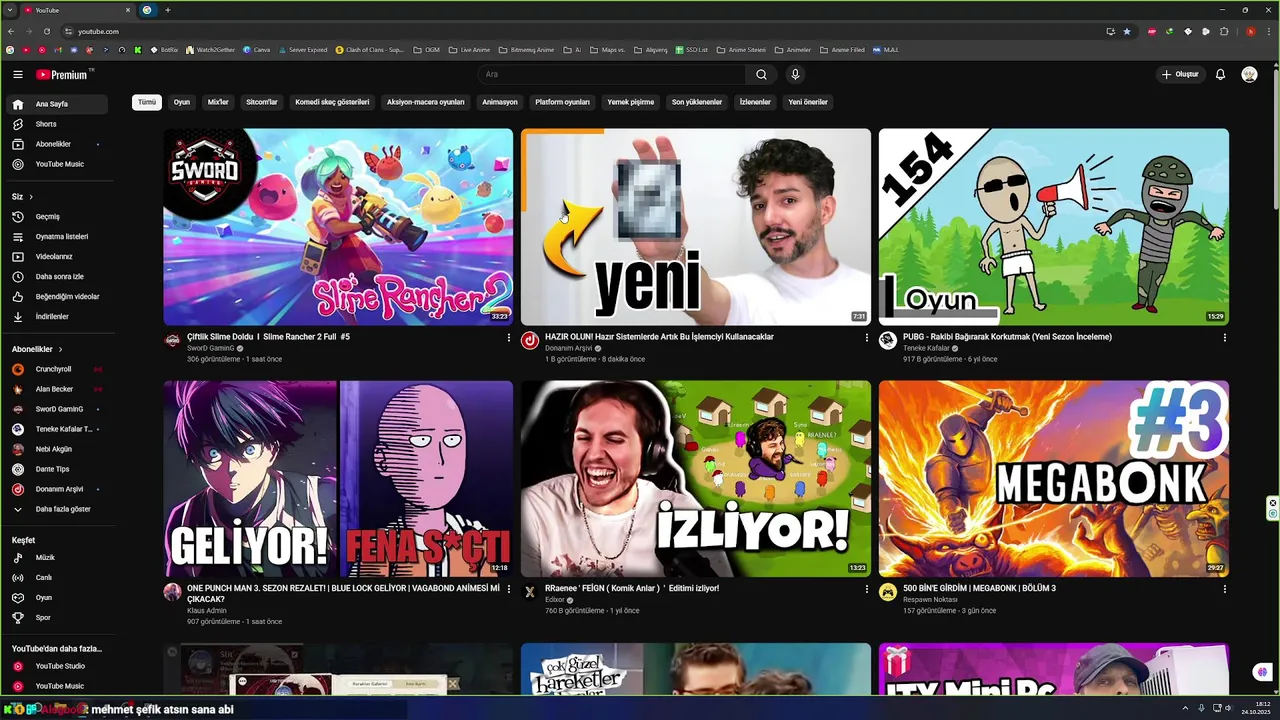Viewport: 1280px width, 720px height.
Task: Open Chrome three-dot menu
Action: (1267, 31)
